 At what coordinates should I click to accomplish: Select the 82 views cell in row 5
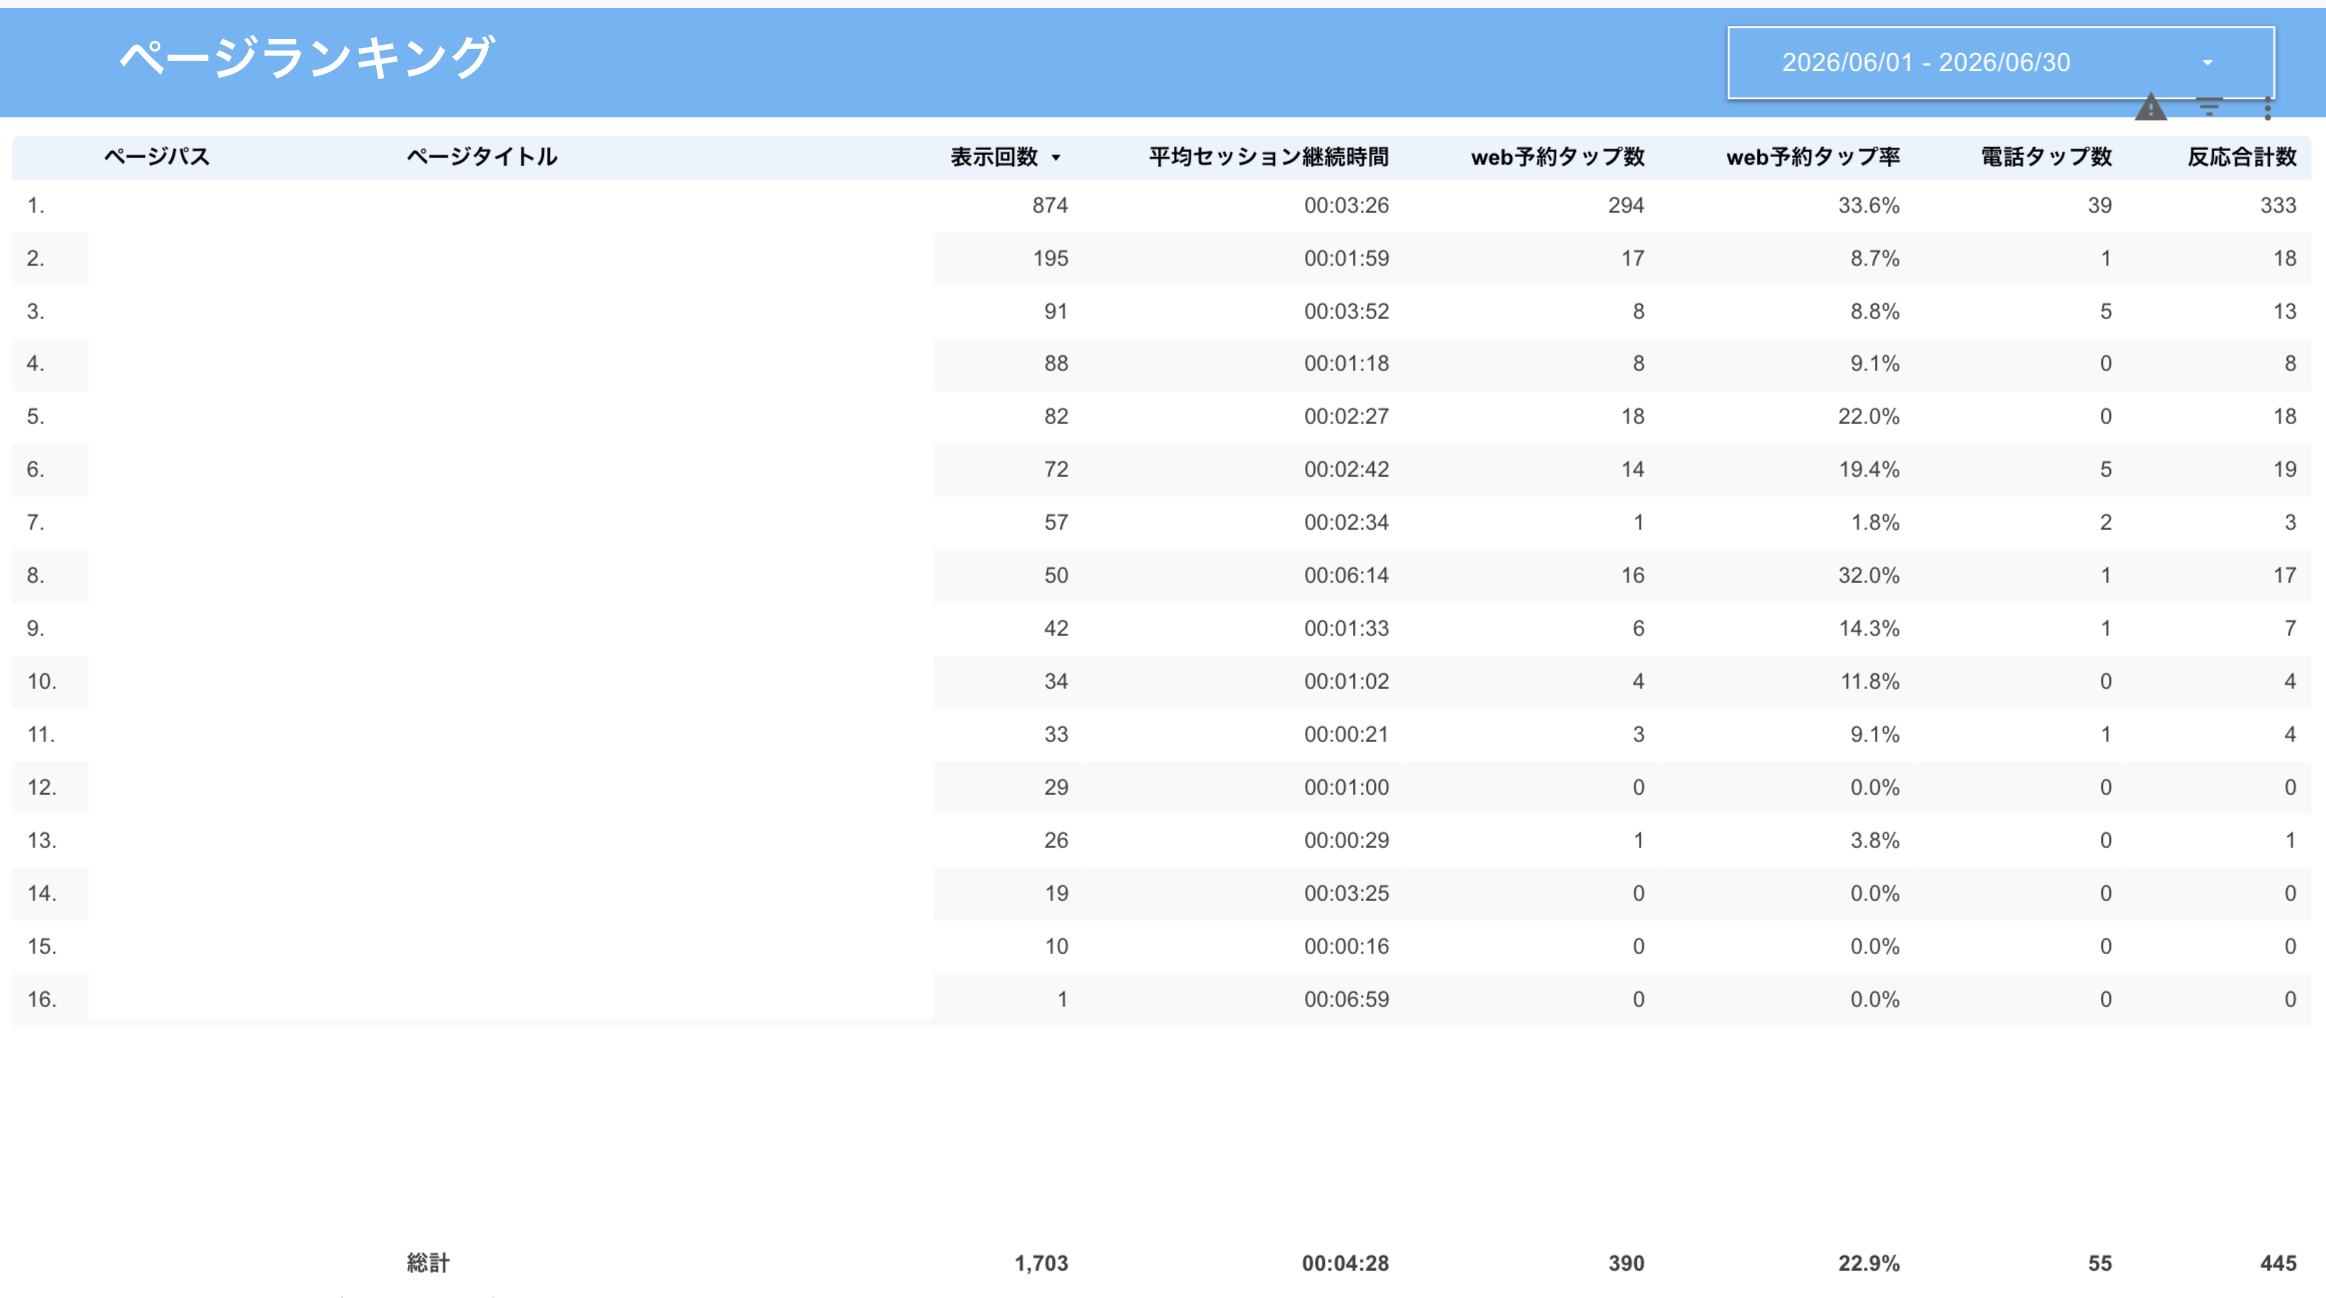(1056, 416)
